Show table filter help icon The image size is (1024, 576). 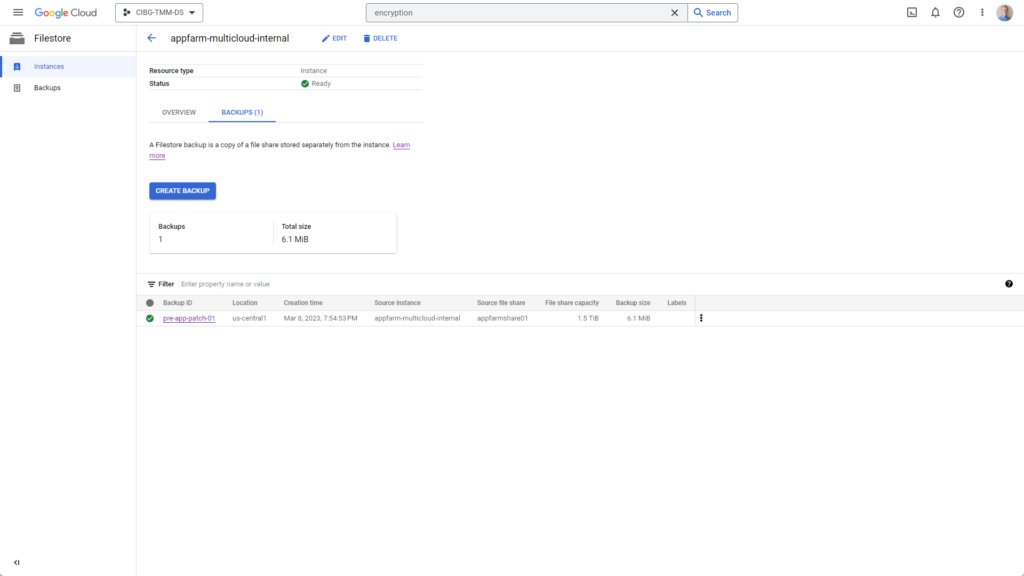pos(1009,284)
